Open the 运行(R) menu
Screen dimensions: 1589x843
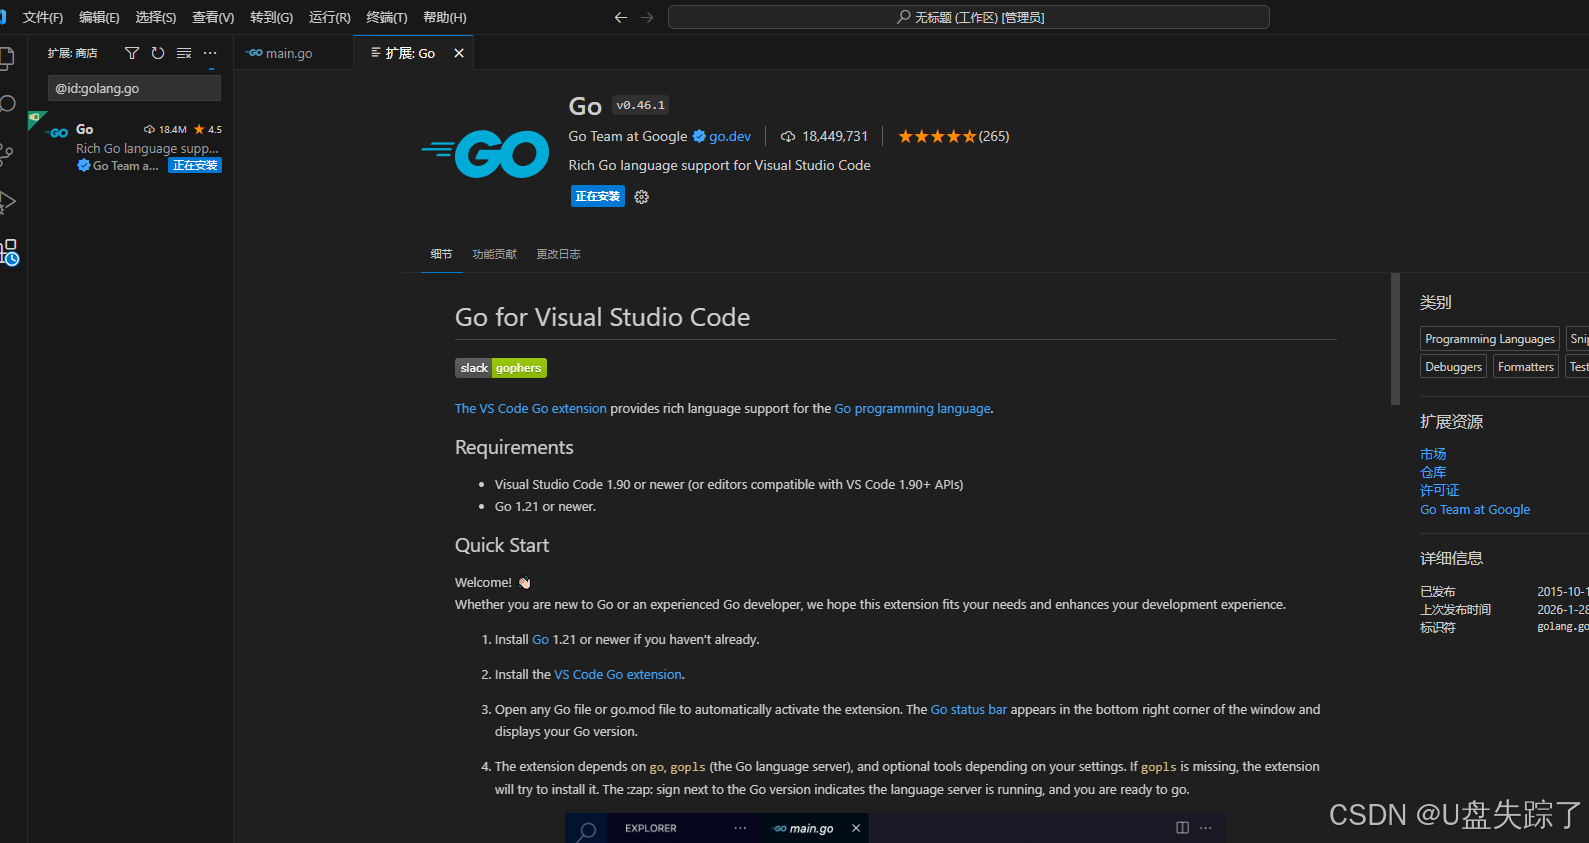(x=330, y=17)
